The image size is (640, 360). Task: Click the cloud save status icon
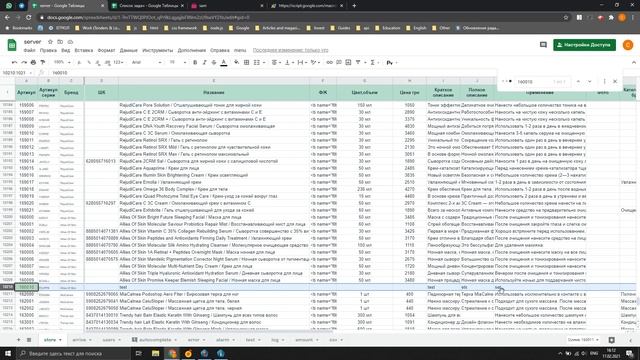click(x=70, y=42)
